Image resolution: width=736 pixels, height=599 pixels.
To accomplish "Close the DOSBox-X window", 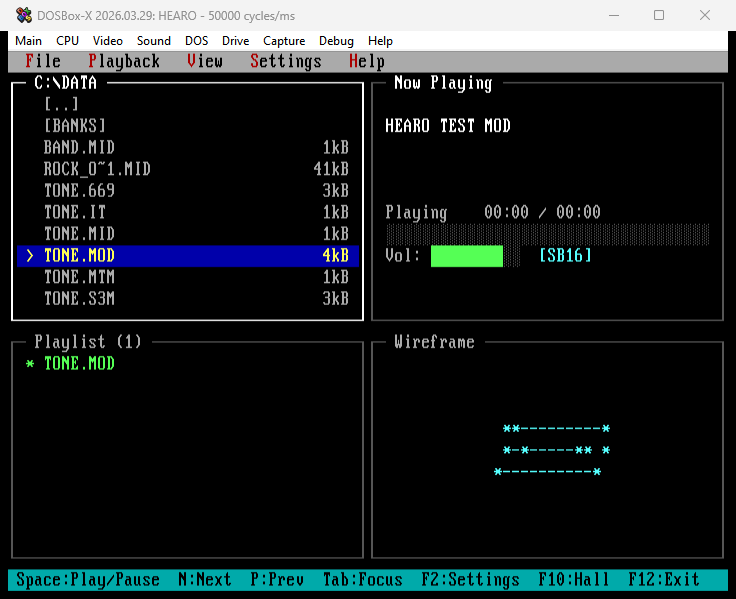I will pos(705,15).
